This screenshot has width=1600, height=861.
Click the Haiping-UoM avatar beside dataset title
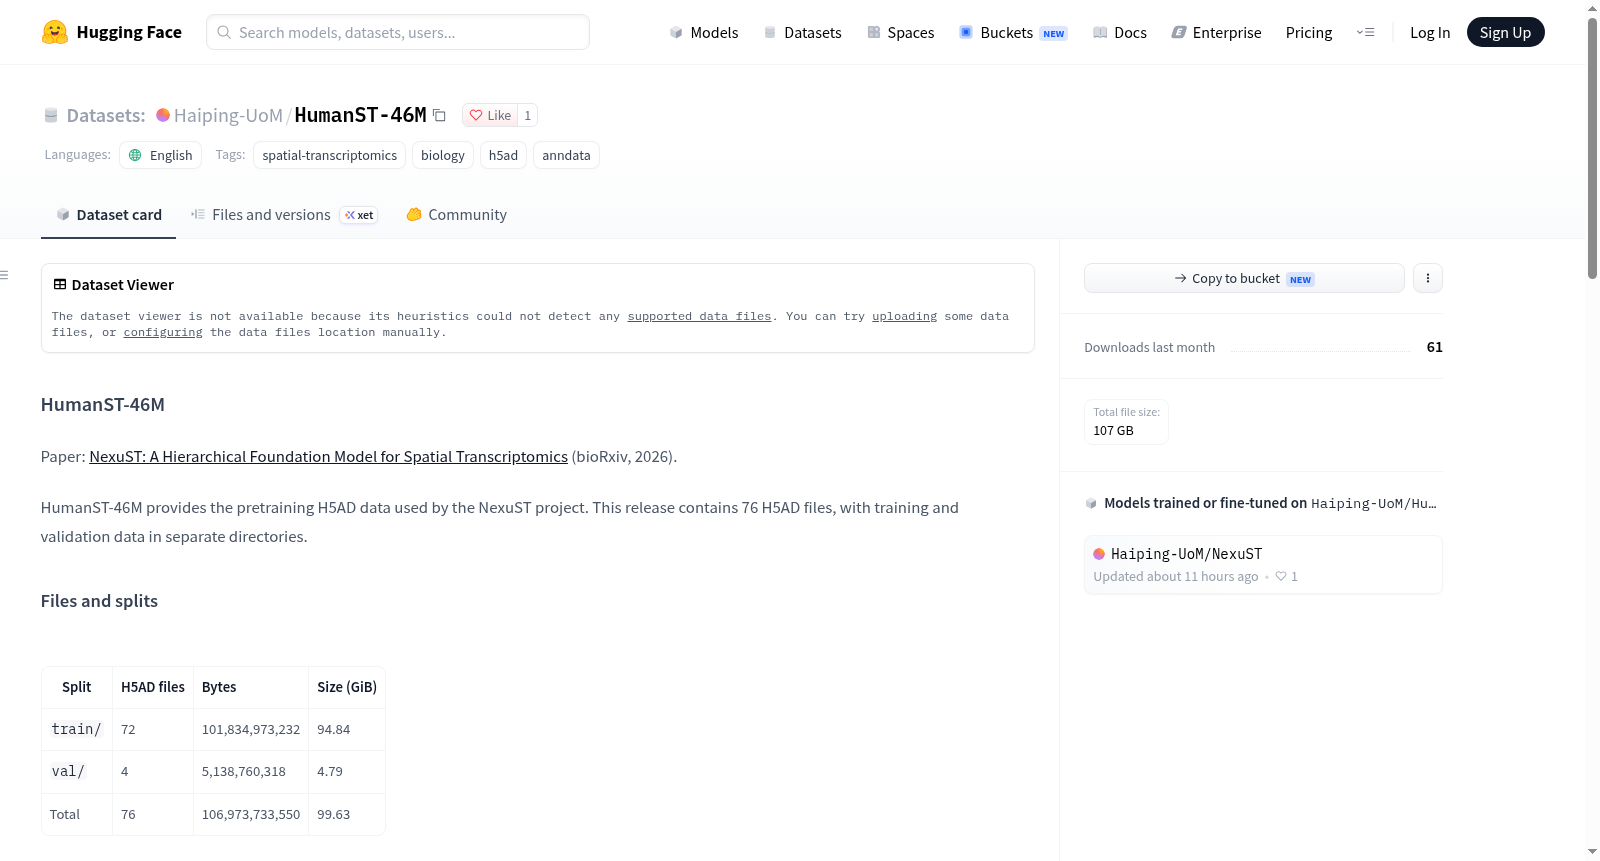(163, 115)
